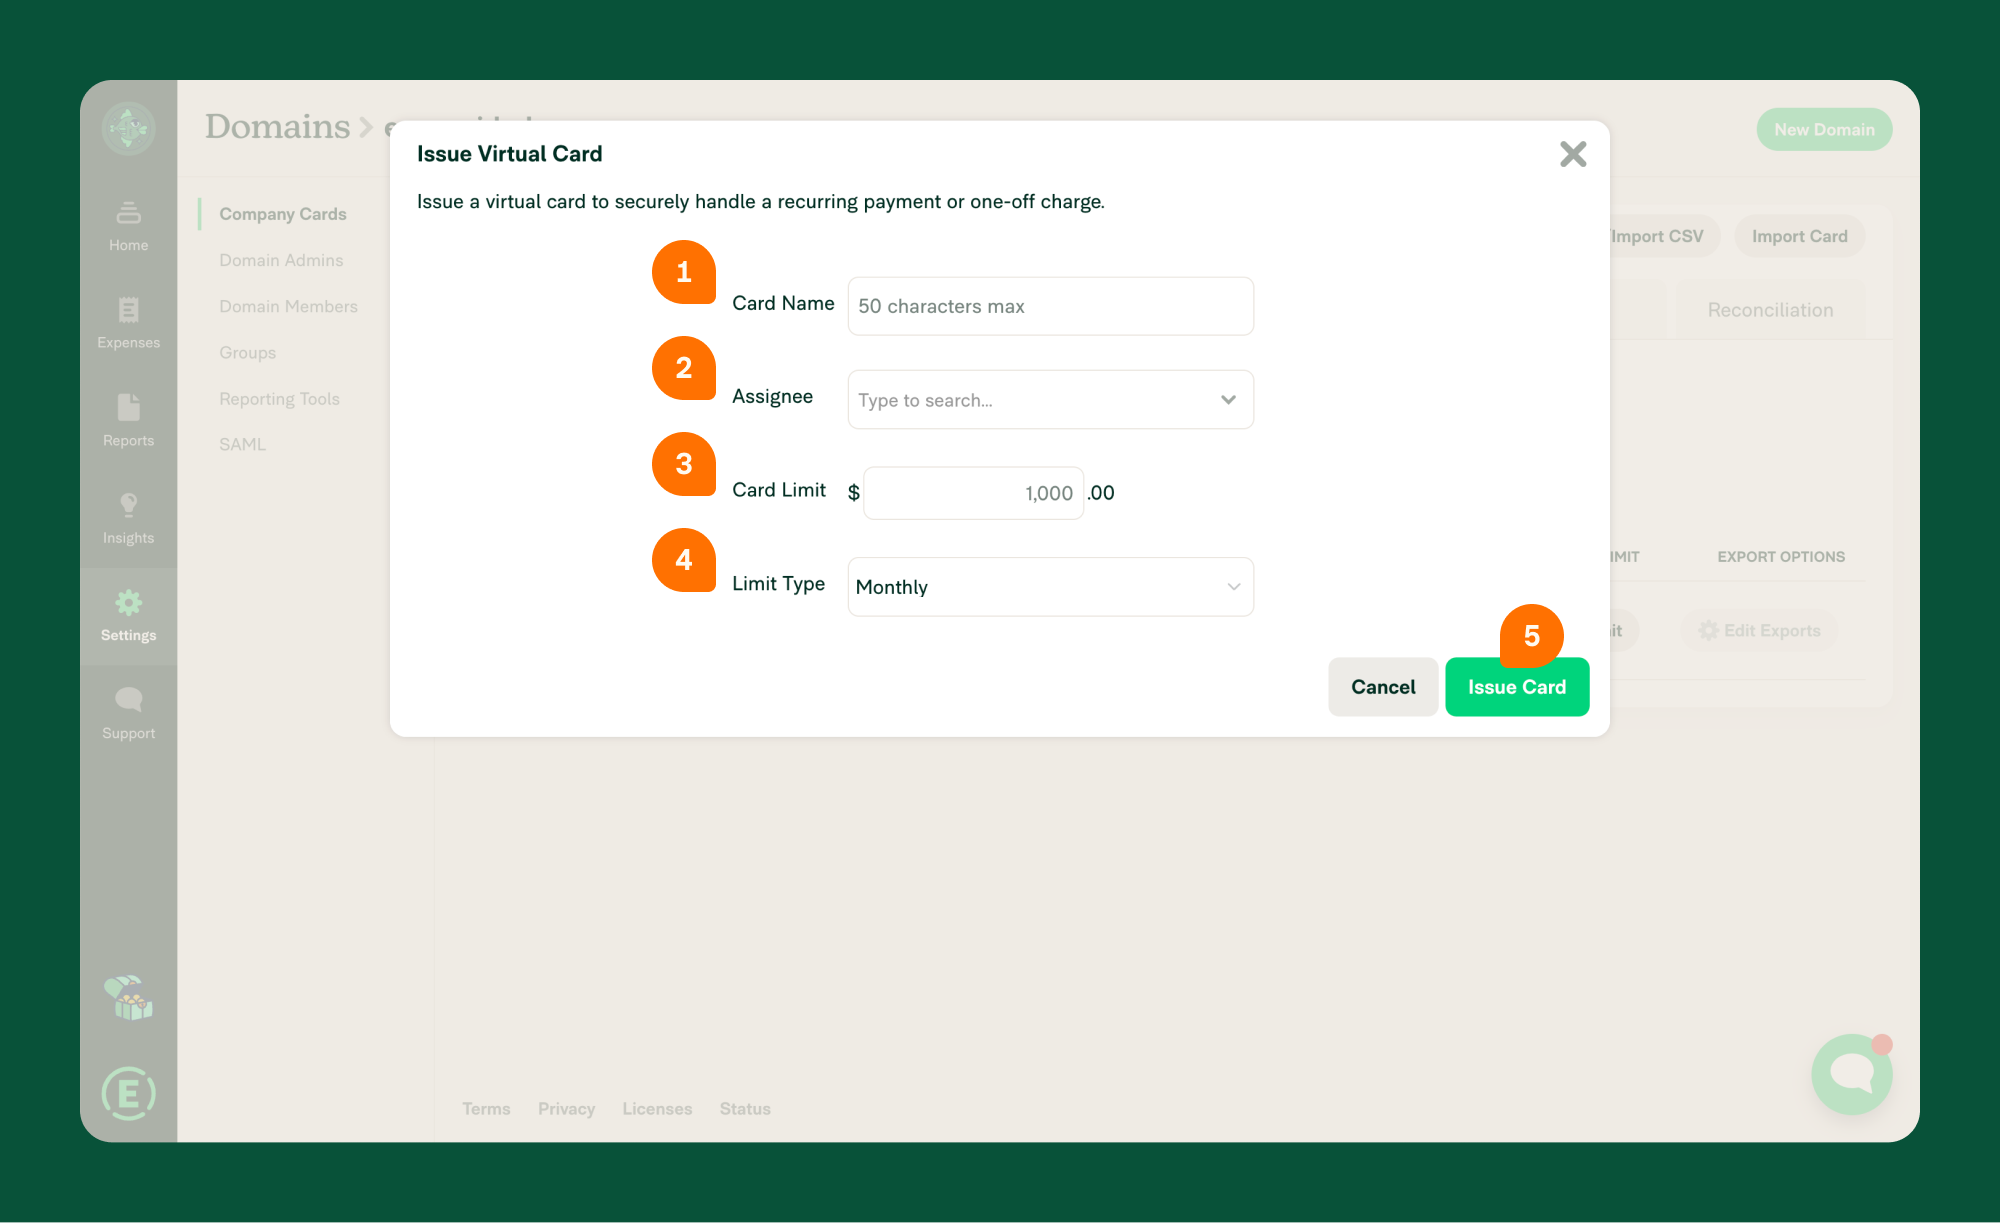Click the Issue Card button
2000x1223 pixels.
pyautogui.click(x=1517, y=687)
